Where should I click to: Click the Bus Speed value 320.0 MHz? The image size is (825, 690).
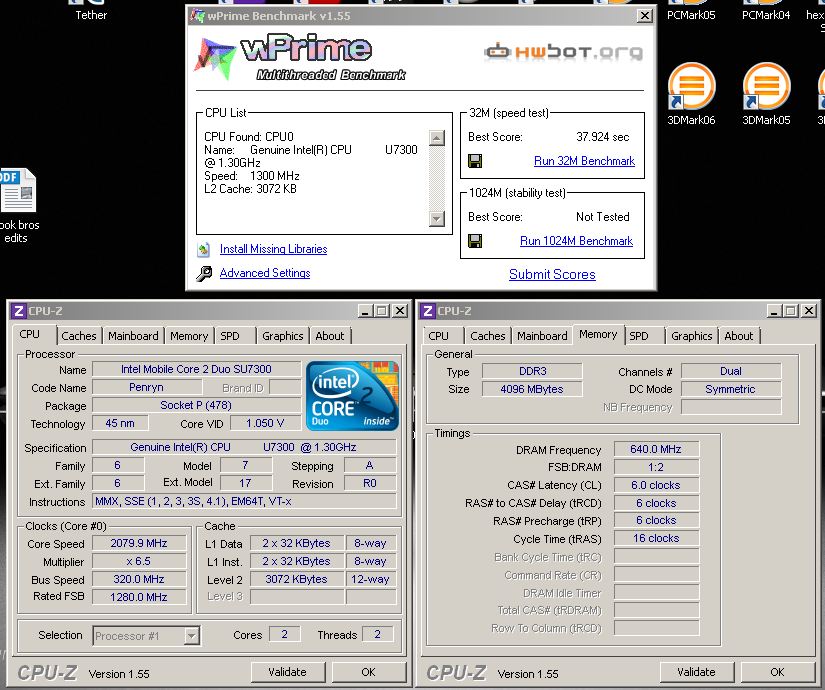point(139,579)
